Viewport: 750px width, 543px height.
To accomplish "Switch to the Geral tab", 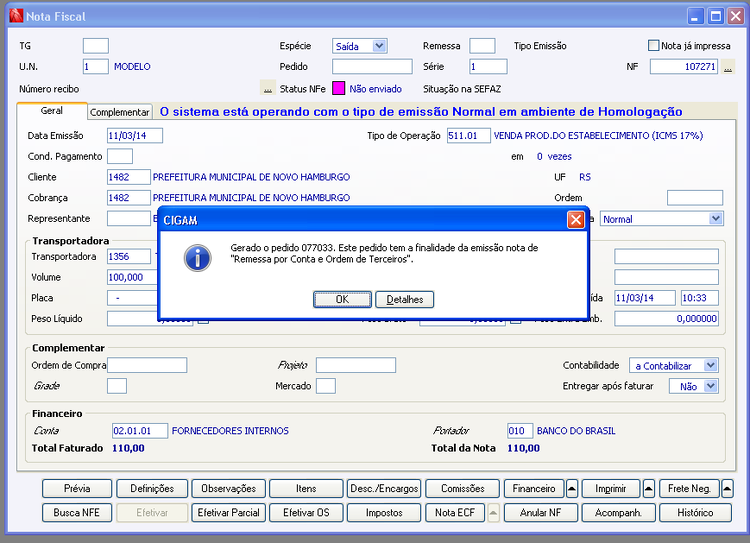I will click(52, 111).
